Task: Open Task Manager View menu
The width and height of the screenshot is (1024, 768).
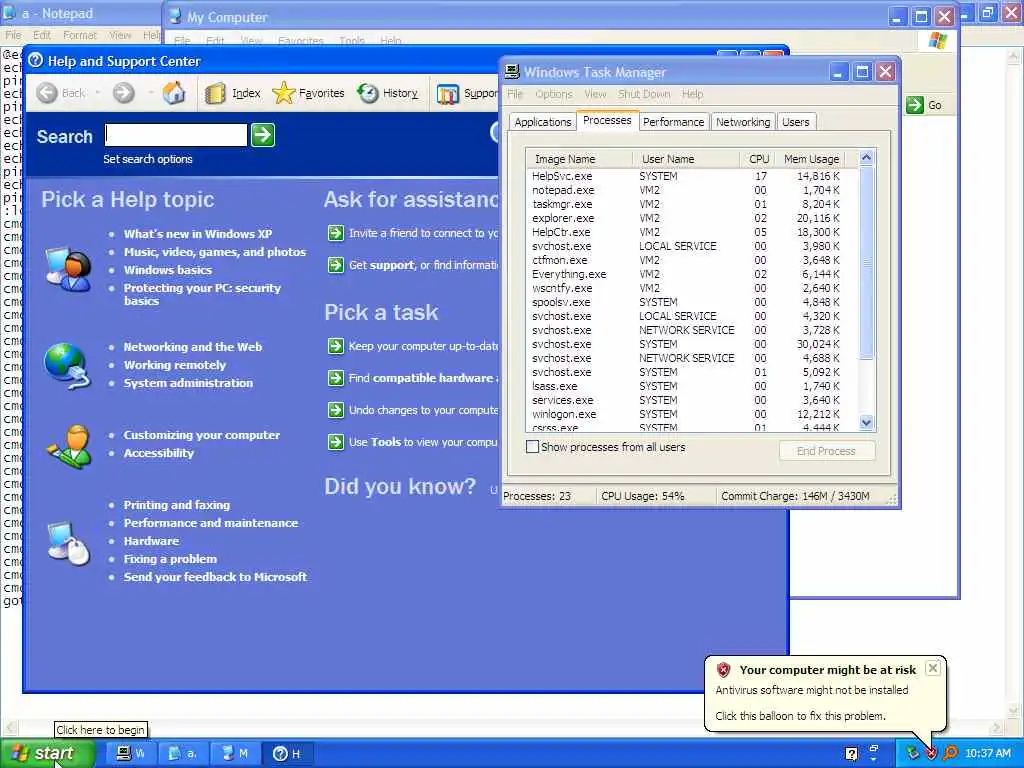Action: pyautogui.click(x=595, y=94)
